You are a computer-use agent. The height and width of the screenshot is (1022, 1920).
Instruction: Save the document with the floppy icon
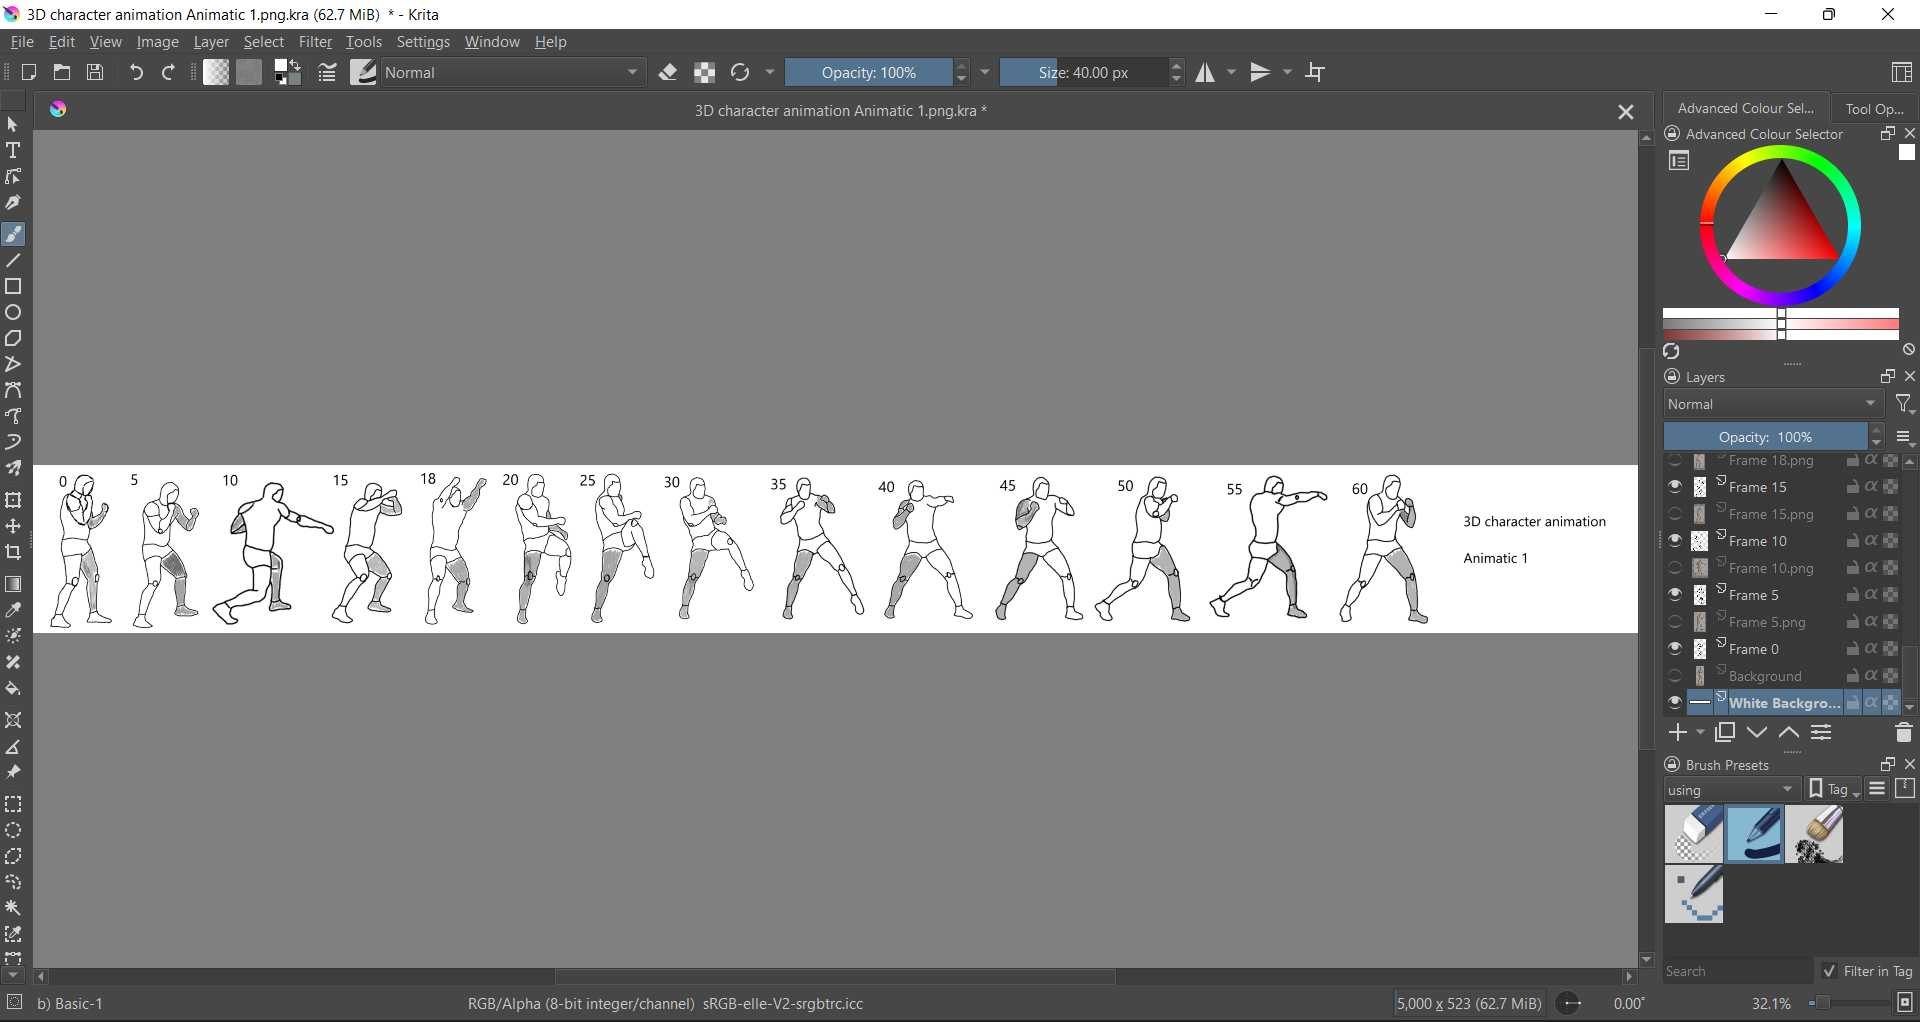click(x=95, y=72)
